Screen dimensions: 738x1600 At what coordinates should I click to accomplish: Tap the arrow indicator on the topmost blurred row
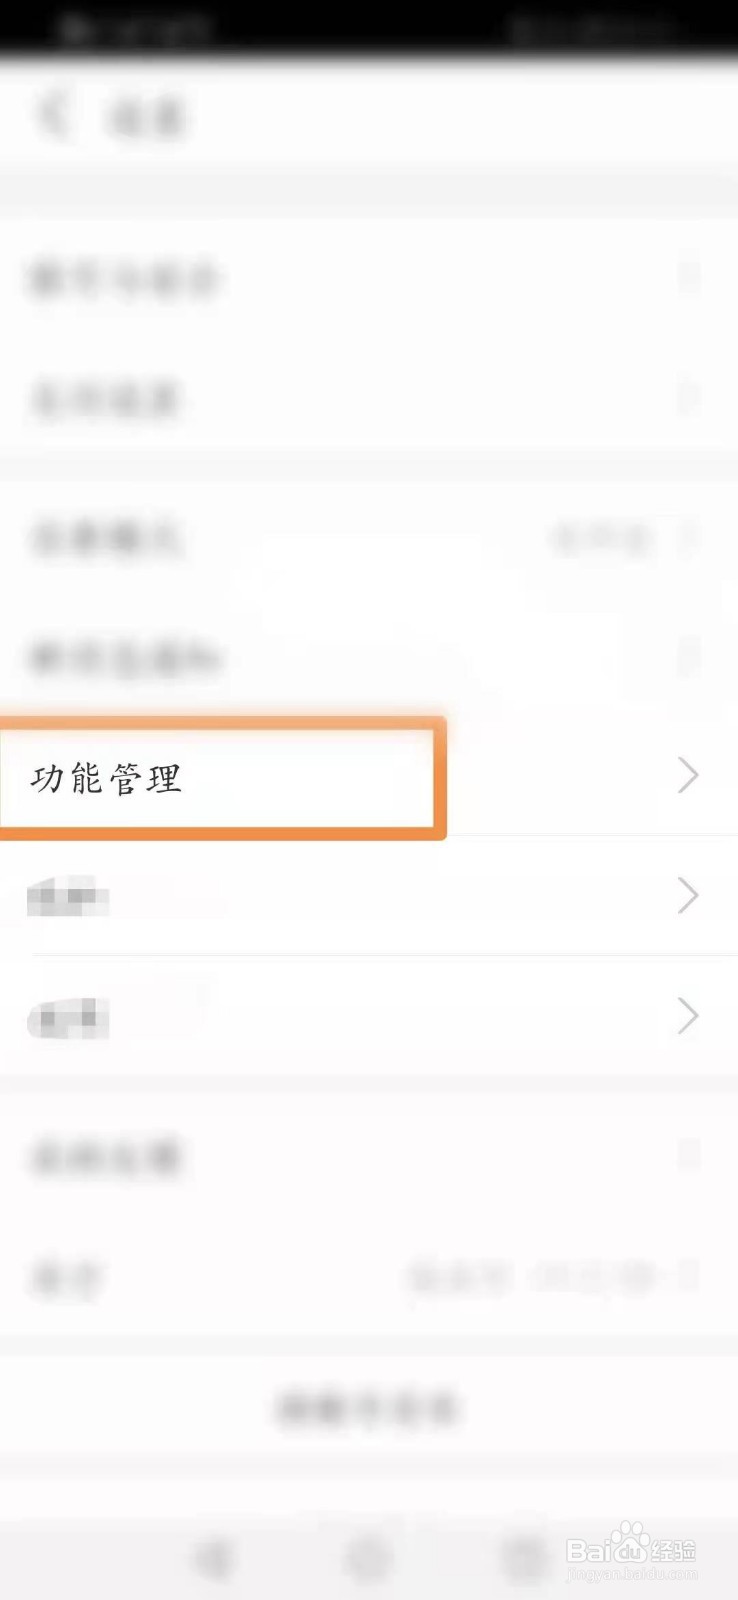pyautogui.click(x=689, y=278)
